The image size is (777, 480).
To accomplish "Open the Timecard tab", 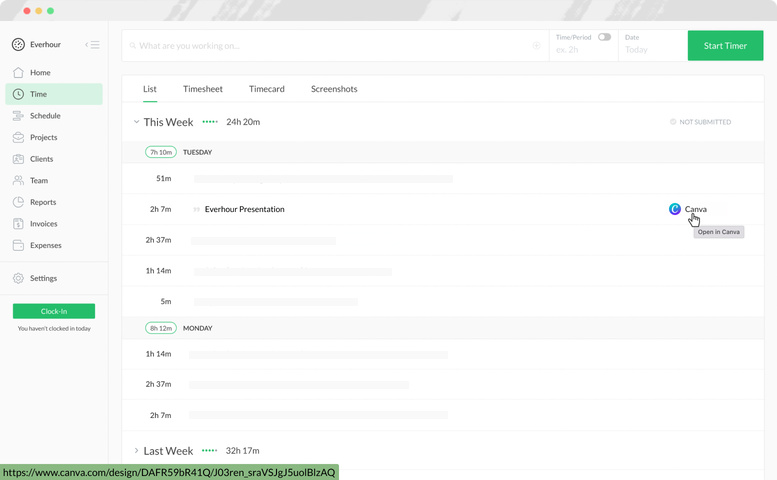I will tap(267, 89).
